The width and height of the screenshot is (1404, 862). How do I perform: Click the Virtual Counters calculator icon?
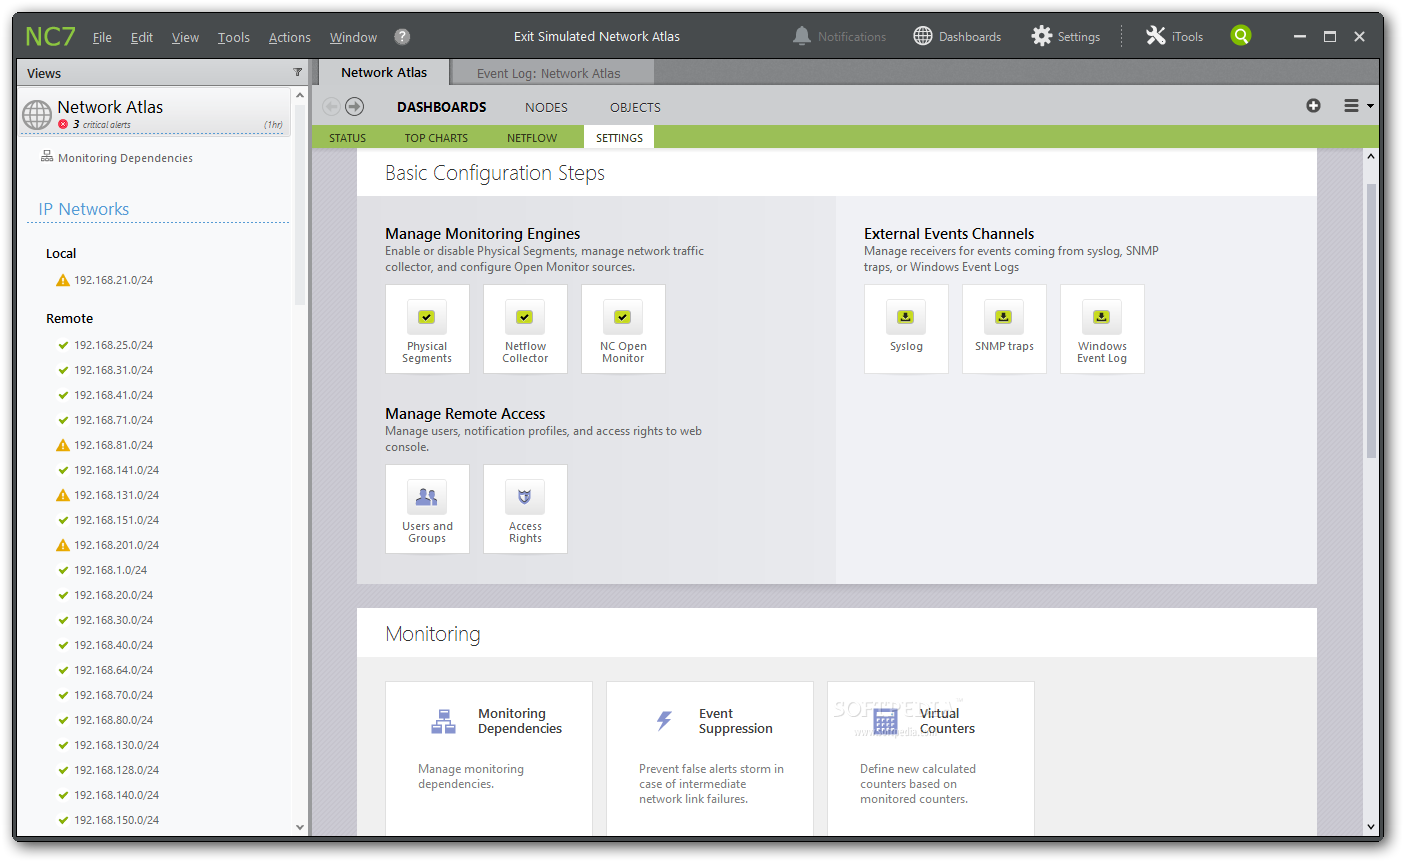tap(885, 721)
